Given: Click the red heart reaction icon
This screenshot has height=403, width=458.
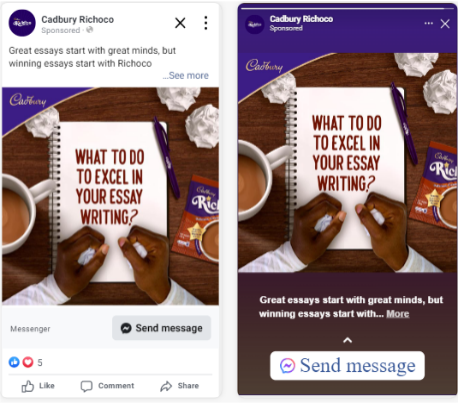Looking at the screenshot, I should [x=28, y=362].
